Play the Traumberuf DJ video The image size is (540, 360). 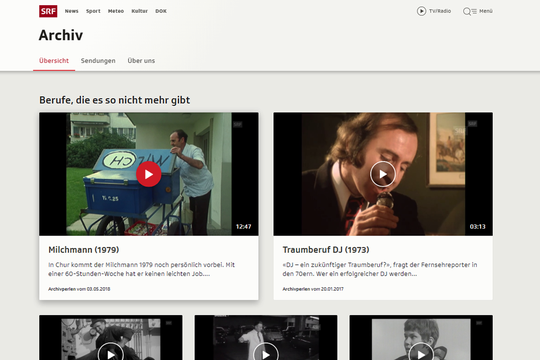[383, 174]
